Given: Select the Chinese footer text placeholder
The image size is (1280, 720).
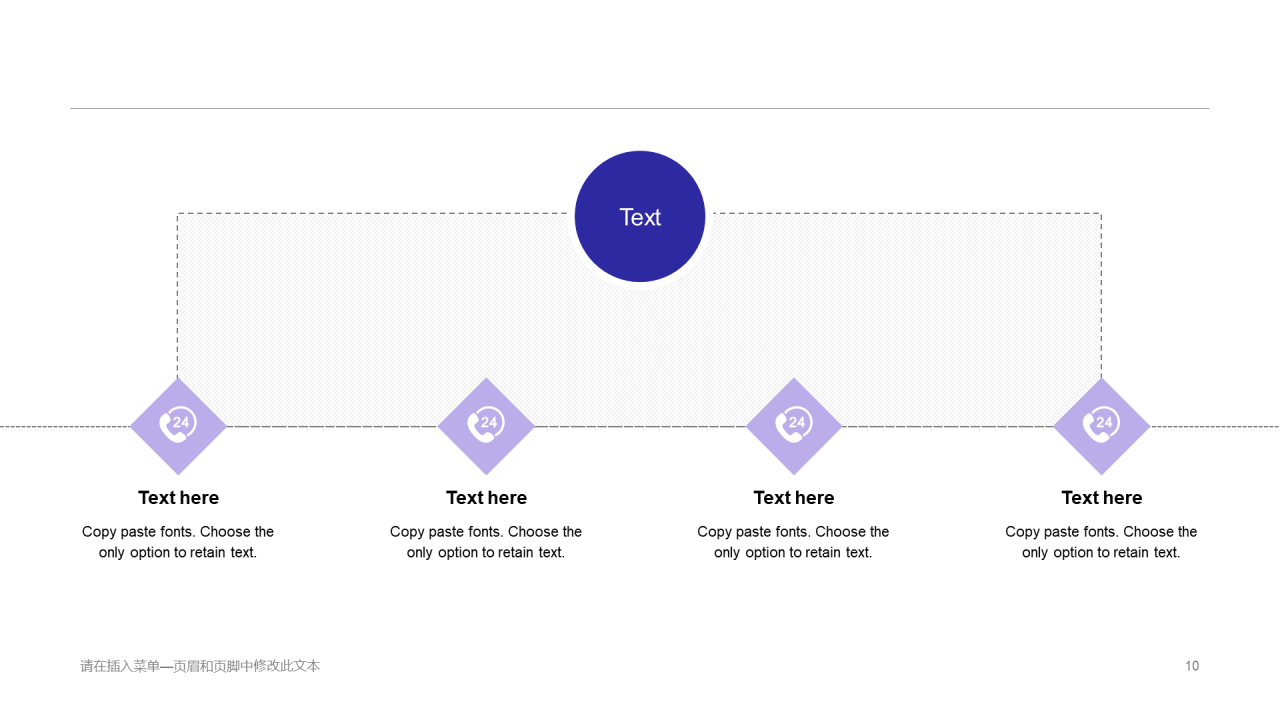Looking at the screenshot, I should (200, 666).
